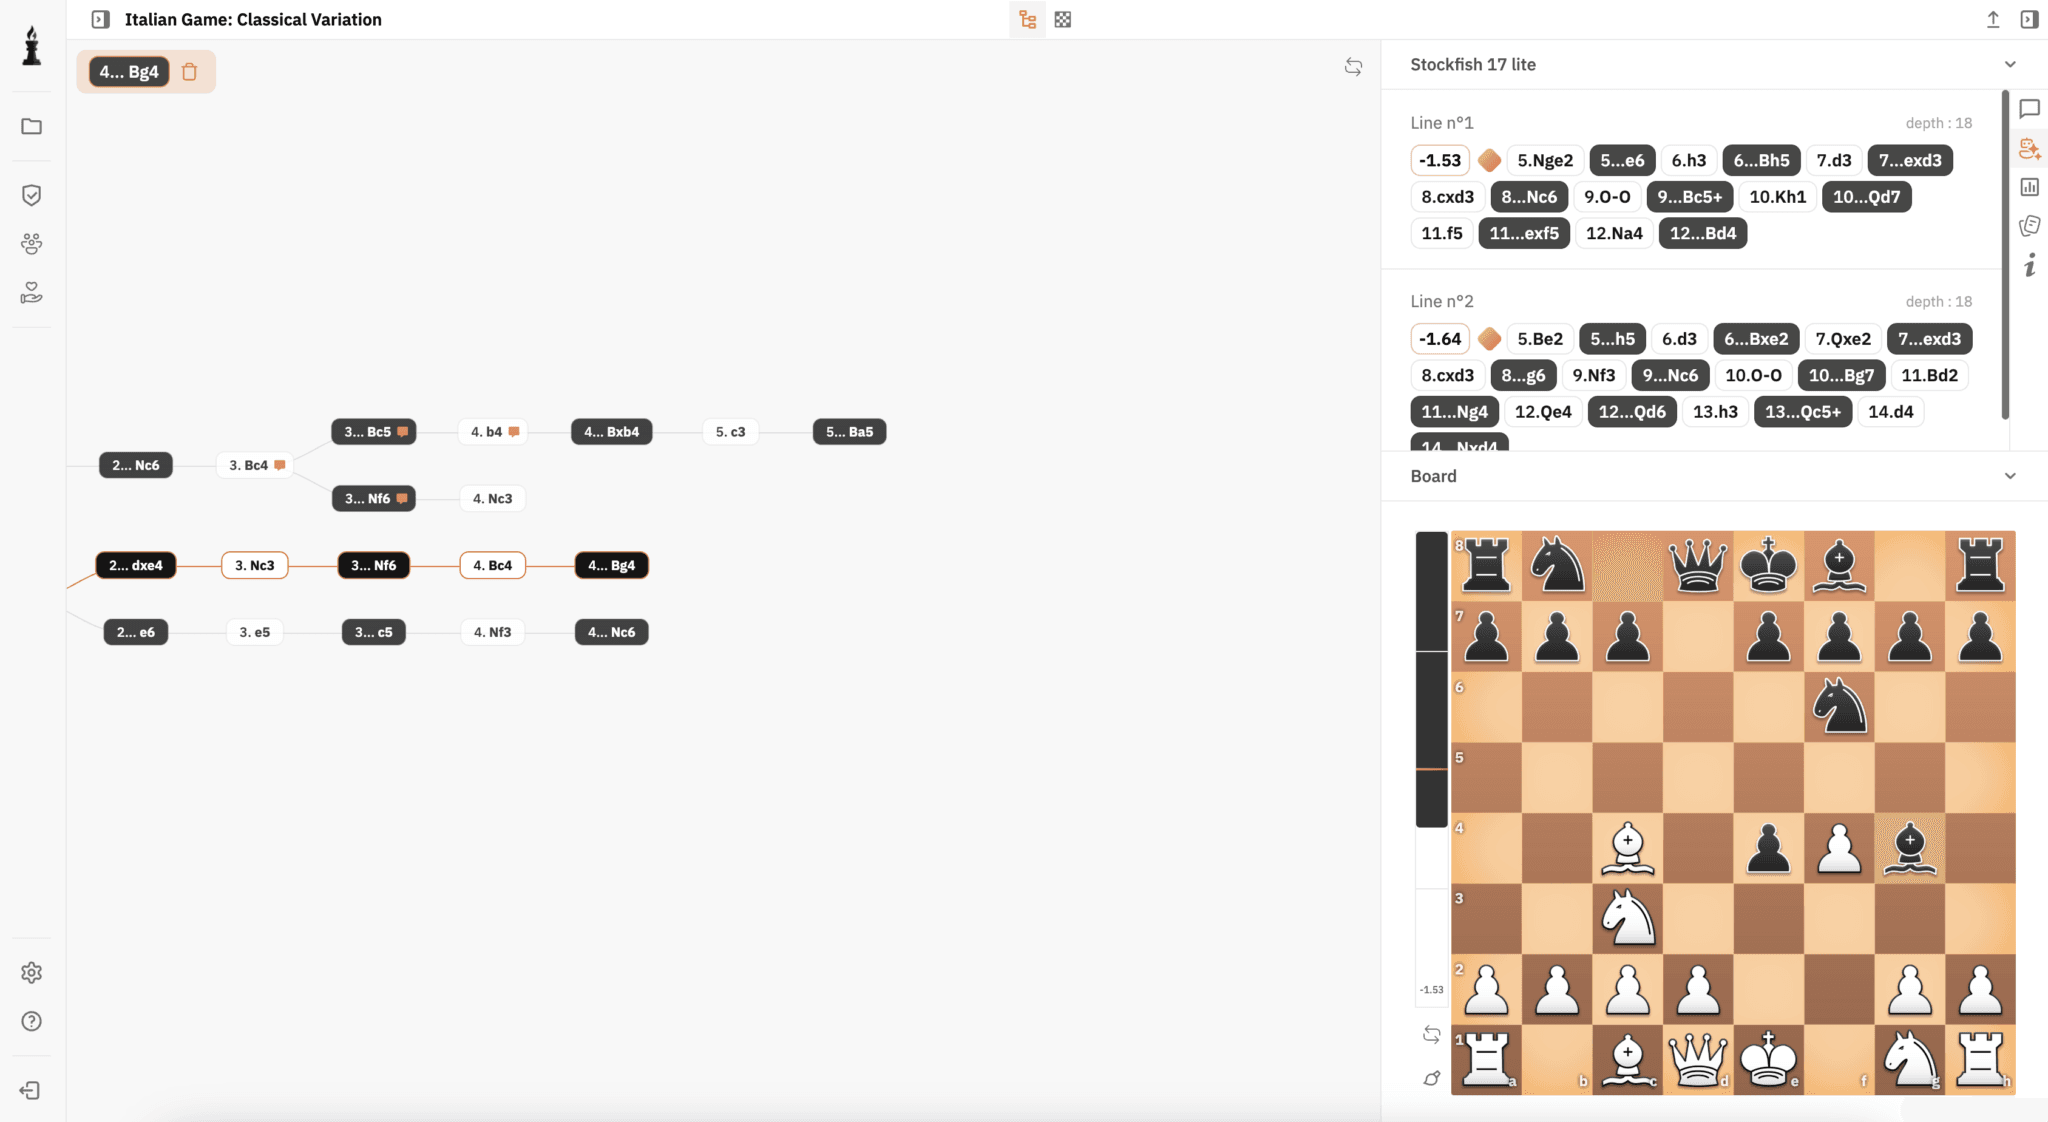Viewport: 2048px width, 1122px height.
Task: Select the 2... Nc6 tree node
Action: tap(136, 465)
